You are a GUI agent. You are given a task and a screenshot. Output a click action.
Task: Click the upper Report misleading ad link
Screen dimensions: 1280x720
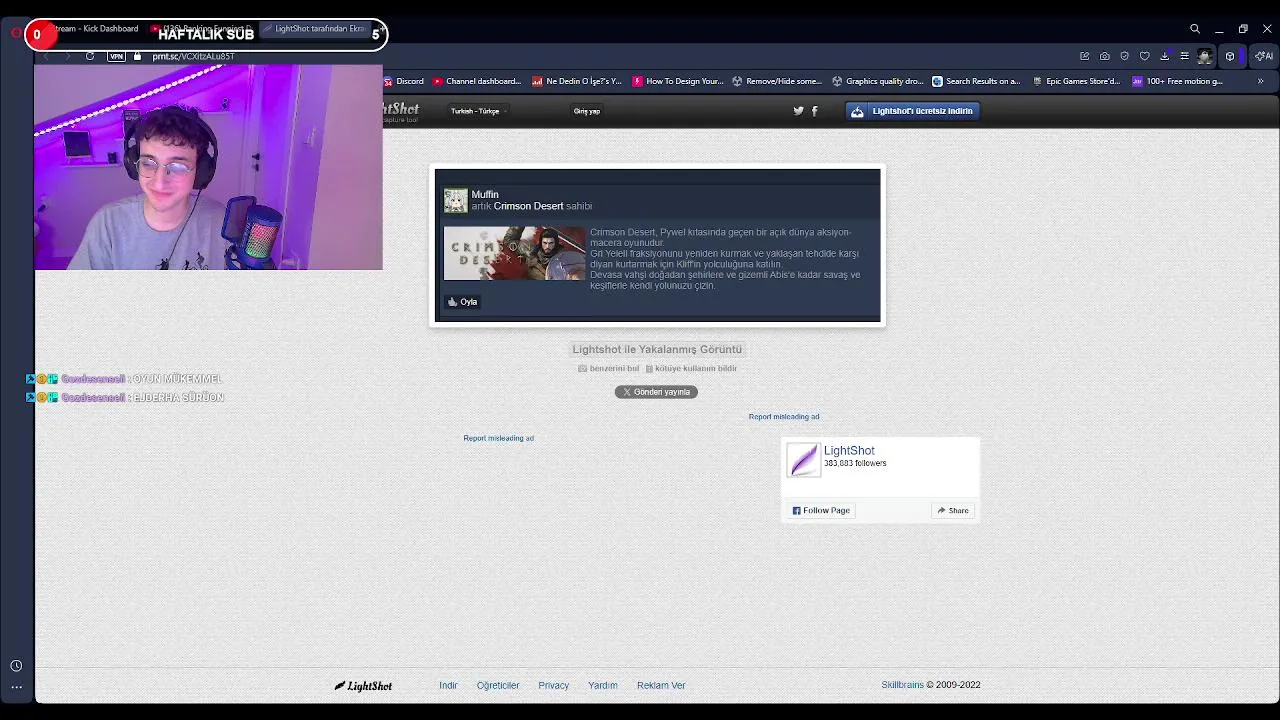coord(784,417)
